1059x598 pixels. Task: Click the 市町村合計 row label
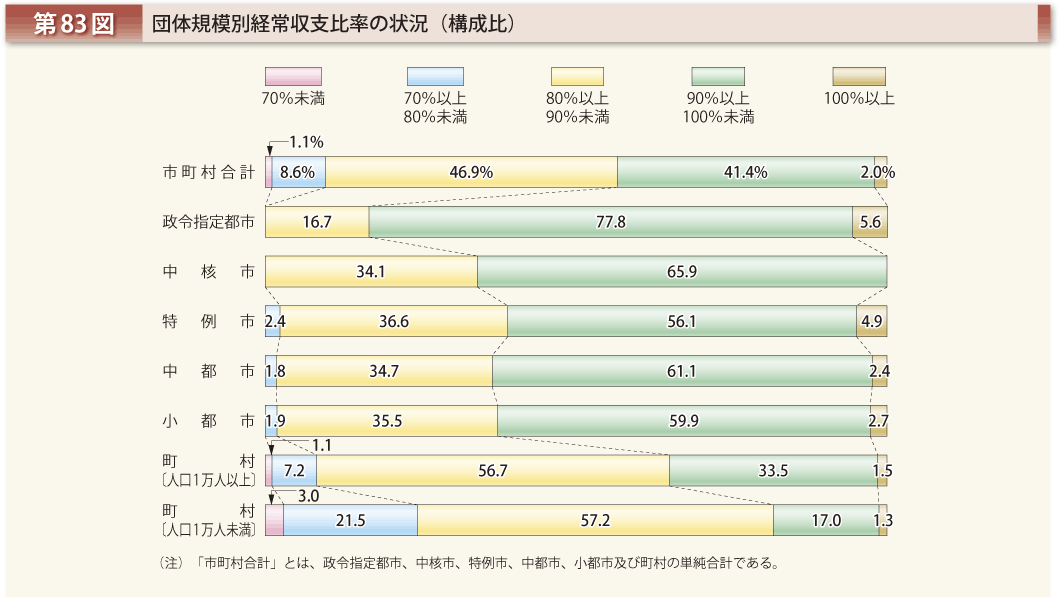[208, 172]
